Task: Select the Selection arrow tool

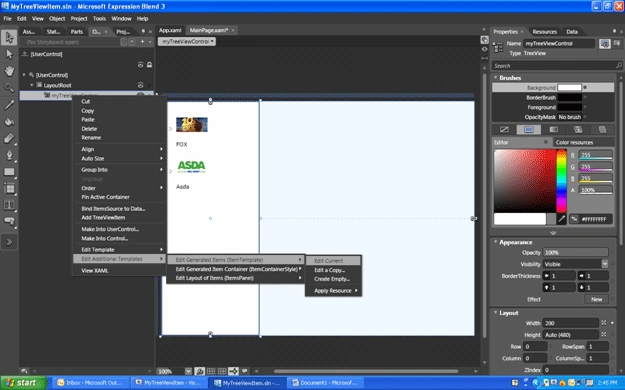Action: click(9, 37)
